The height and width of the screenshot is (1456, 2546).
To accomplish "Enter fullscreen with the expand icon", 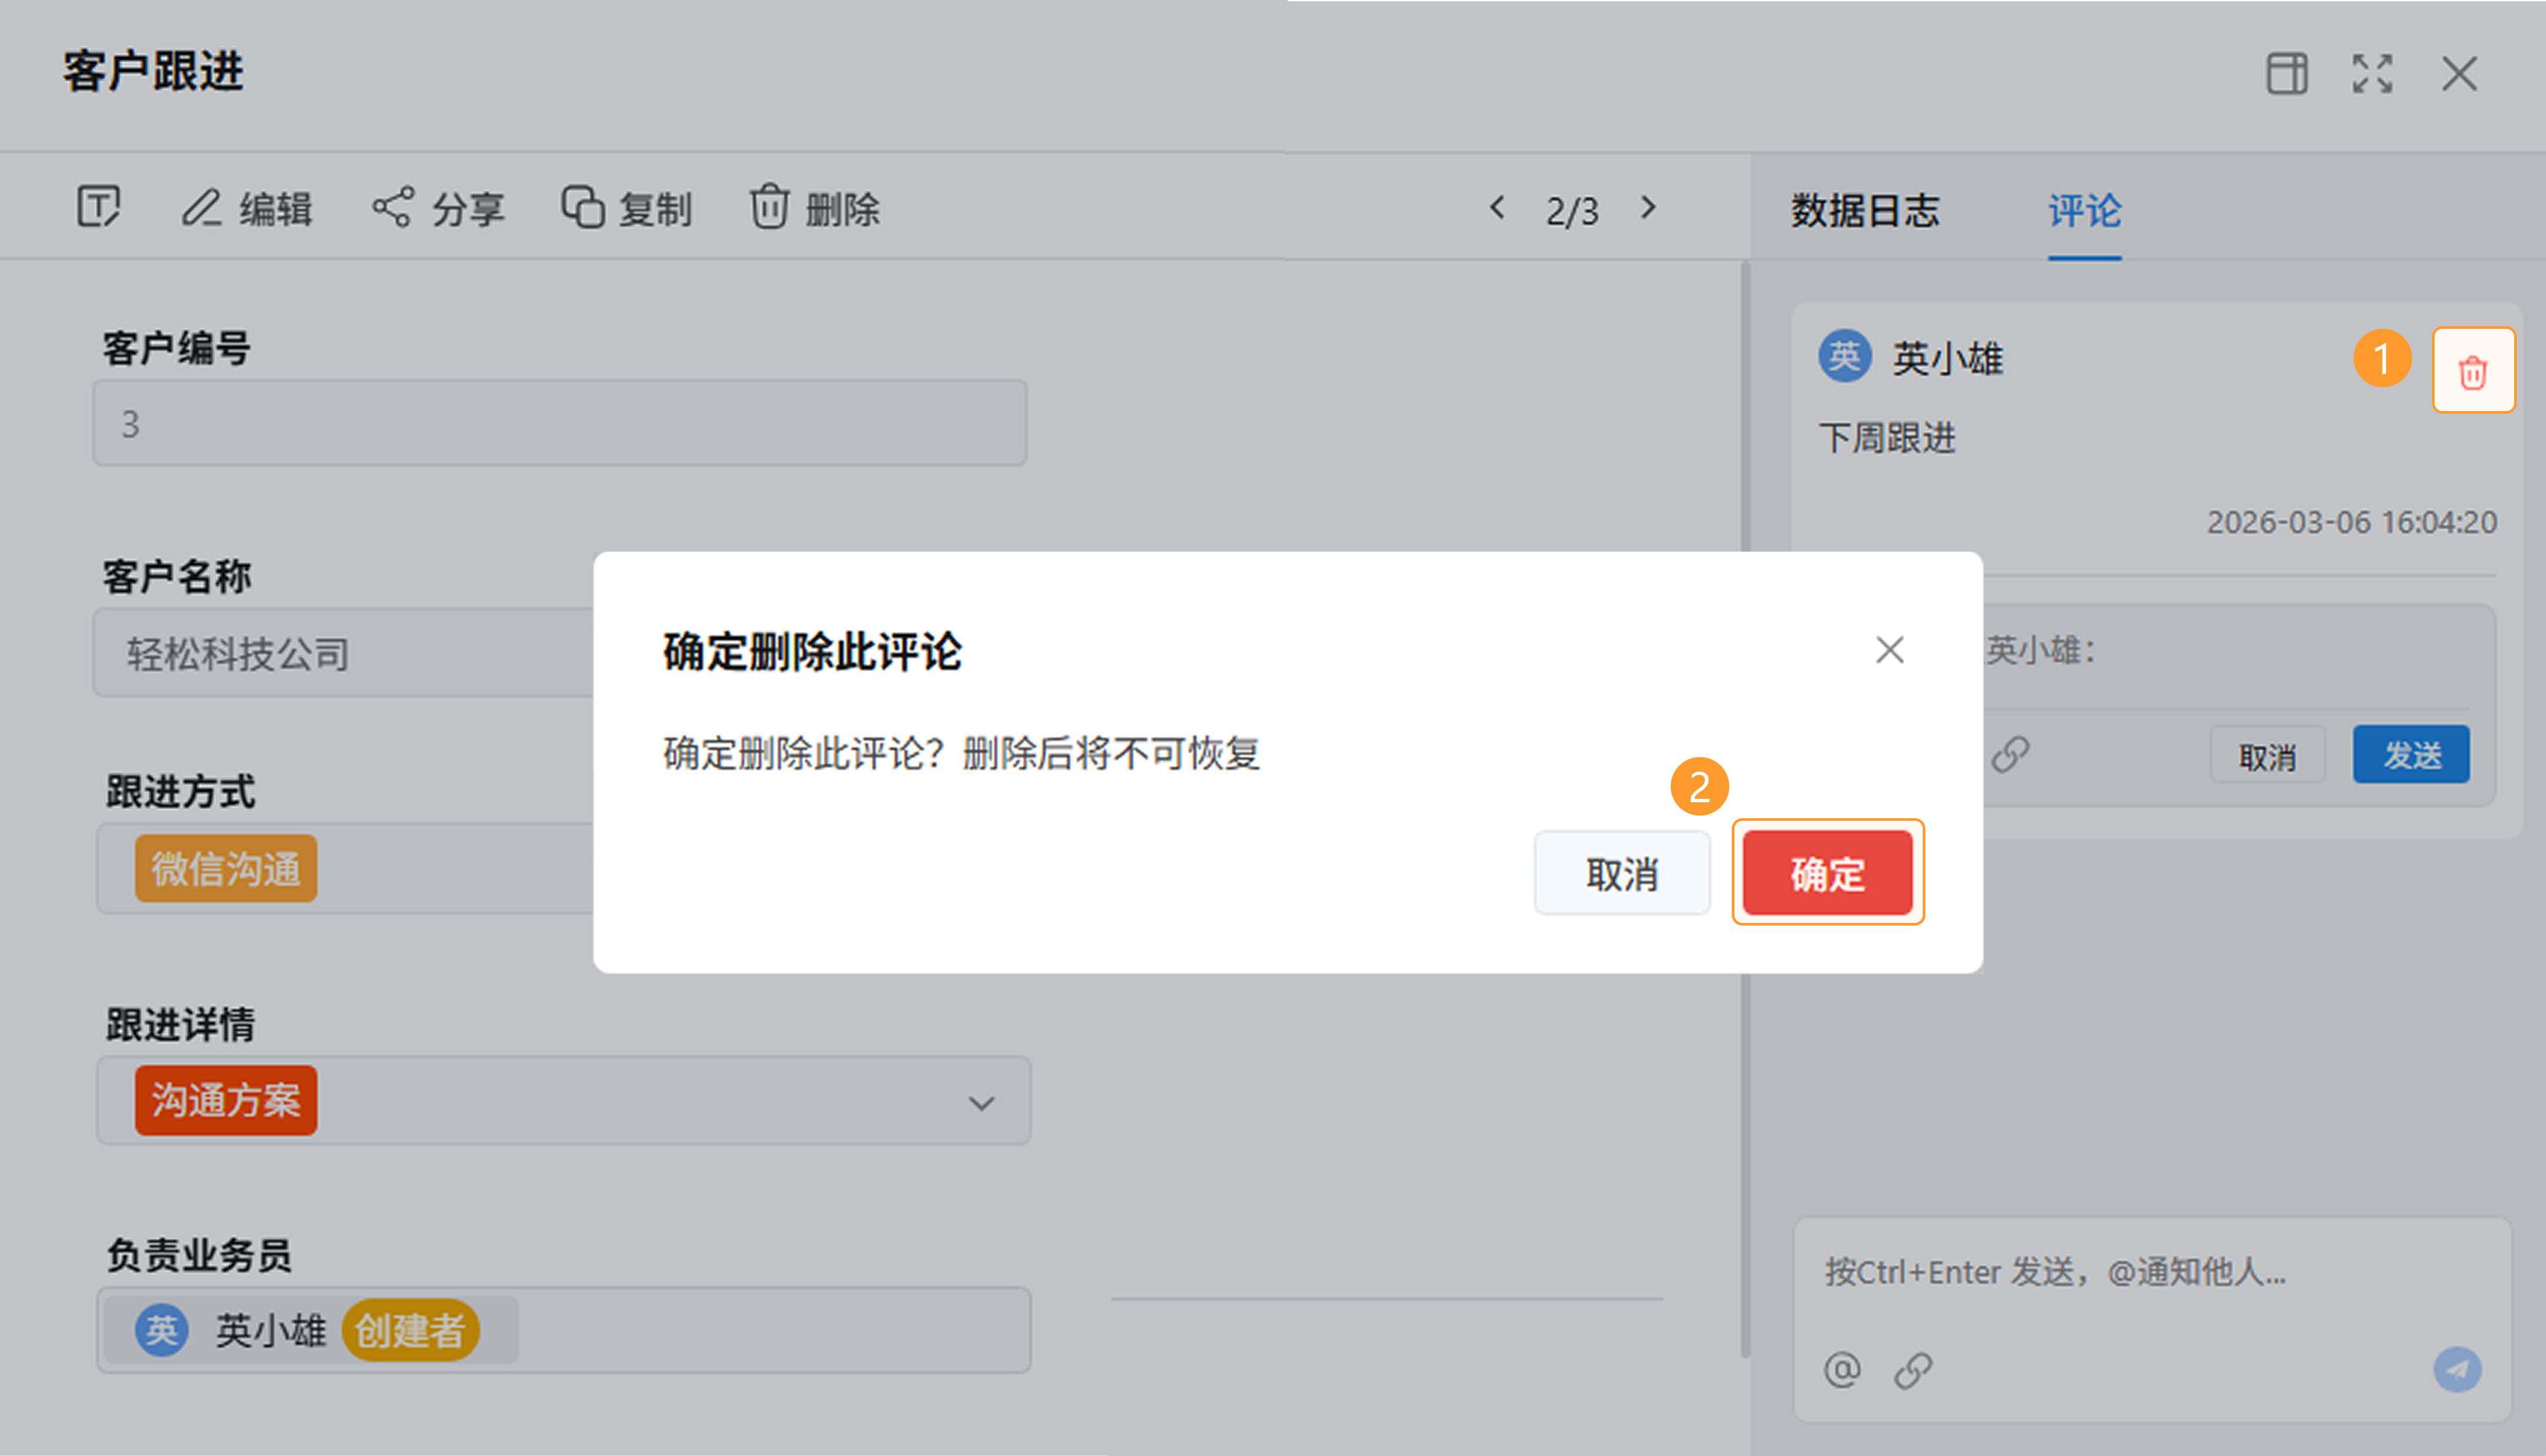I will [x=2372, y=74].
